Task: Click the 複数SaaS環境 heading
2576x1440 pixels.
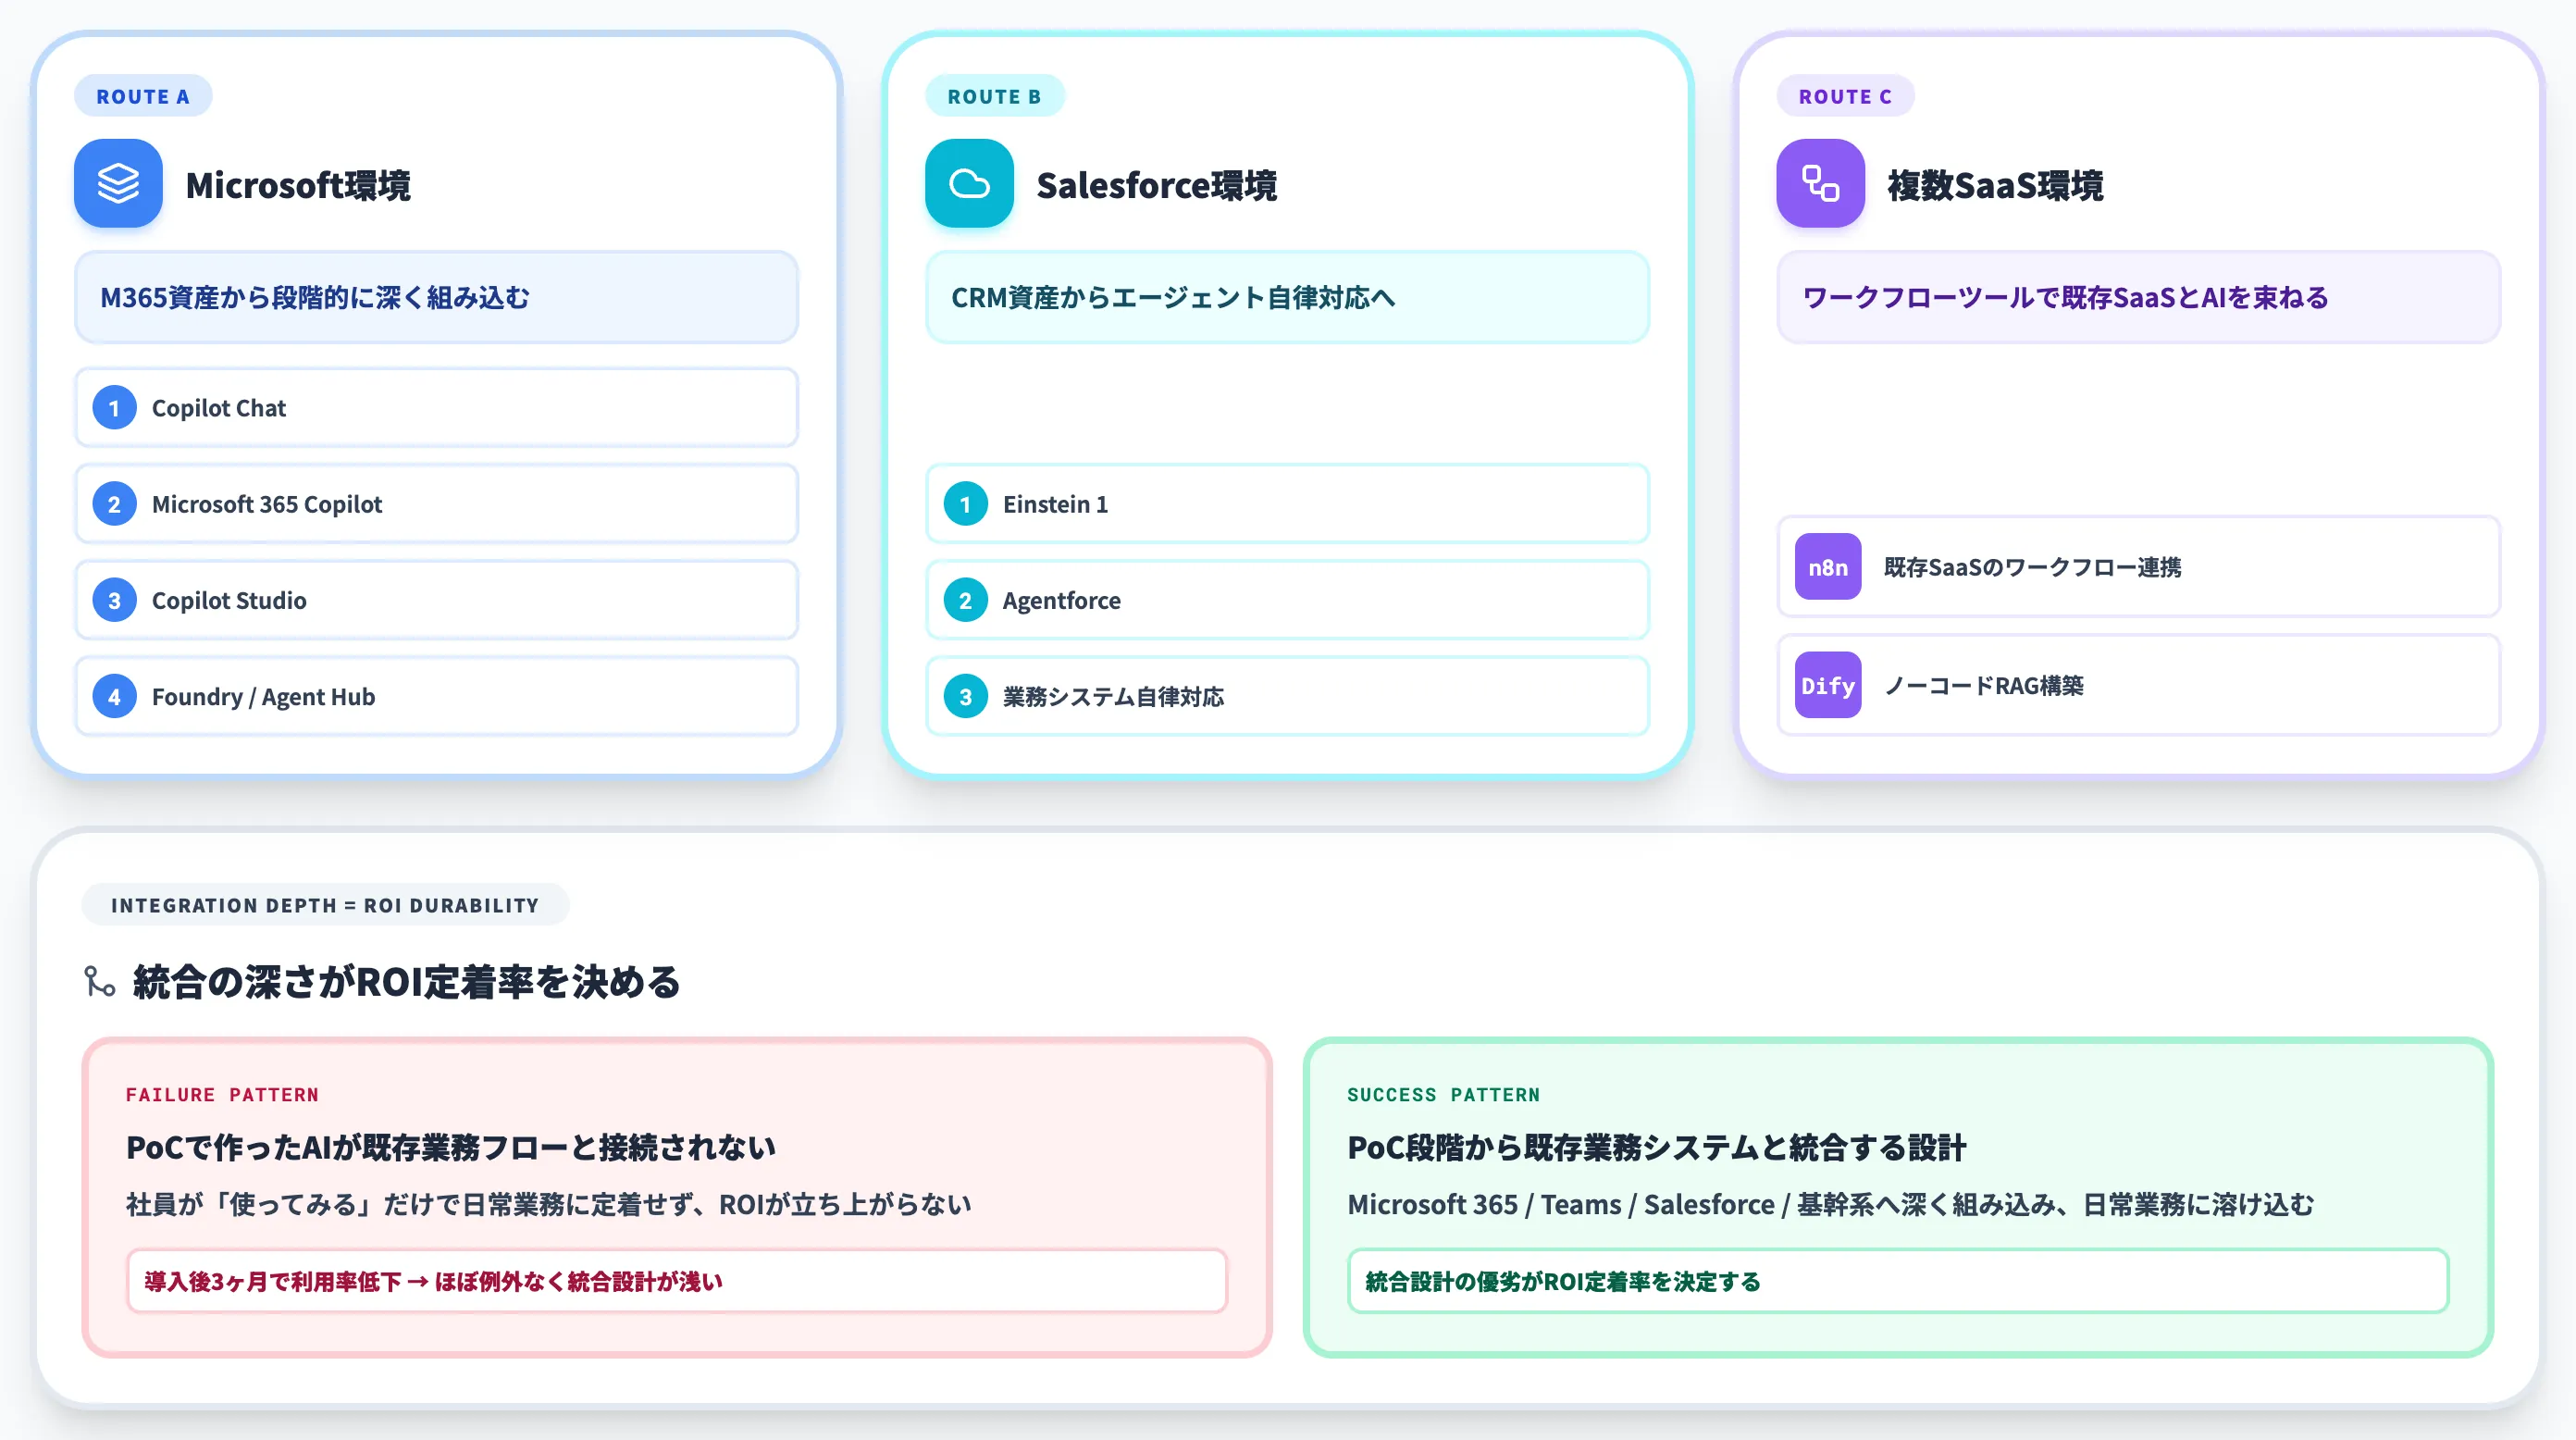Action: (1995, 185)
